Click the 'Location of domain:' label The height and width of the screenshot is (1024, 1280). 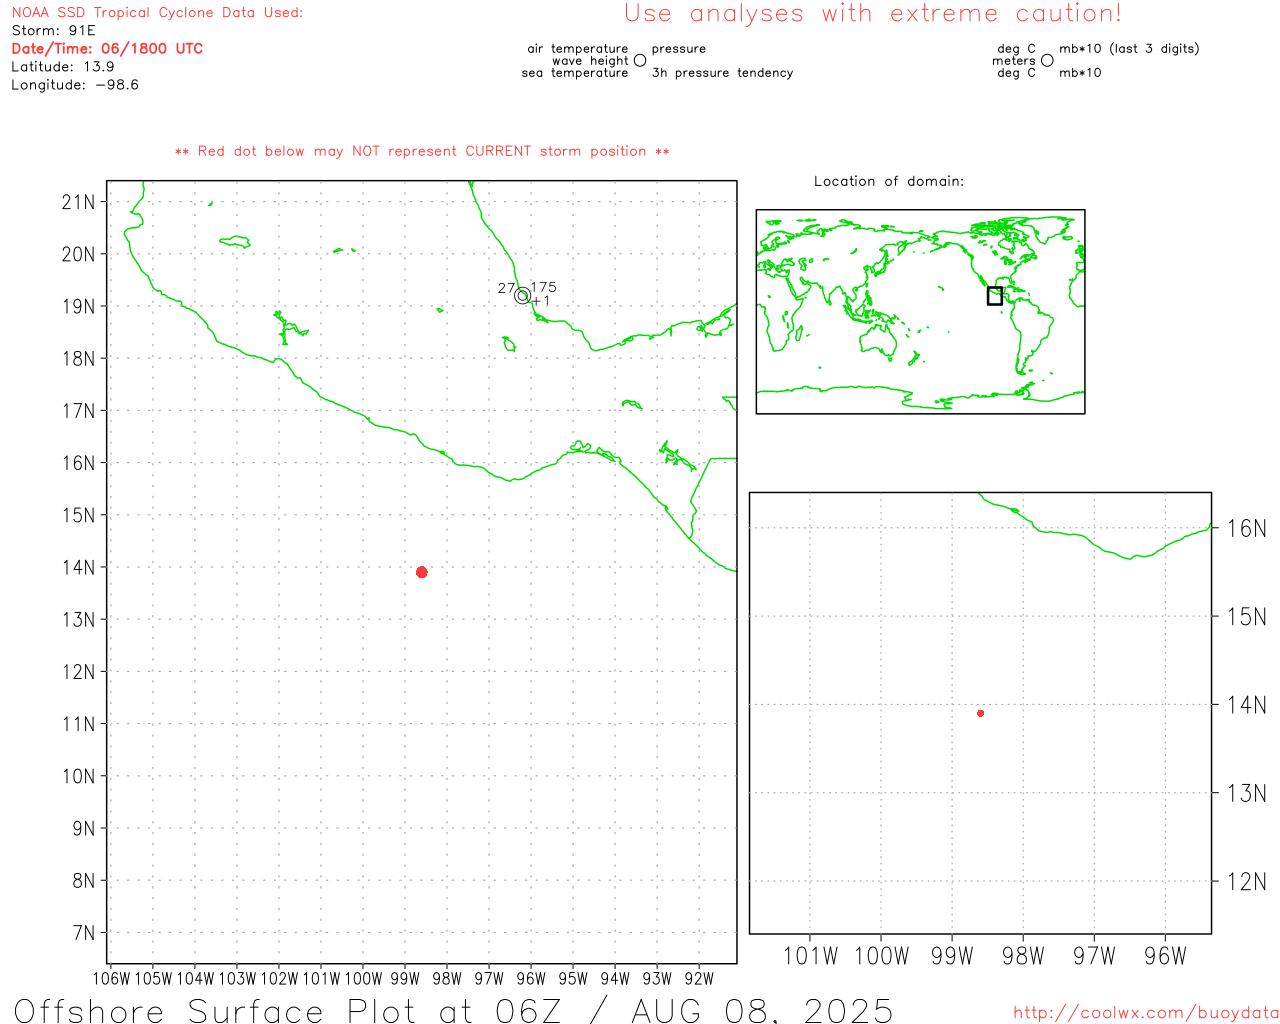coord(889,181)
